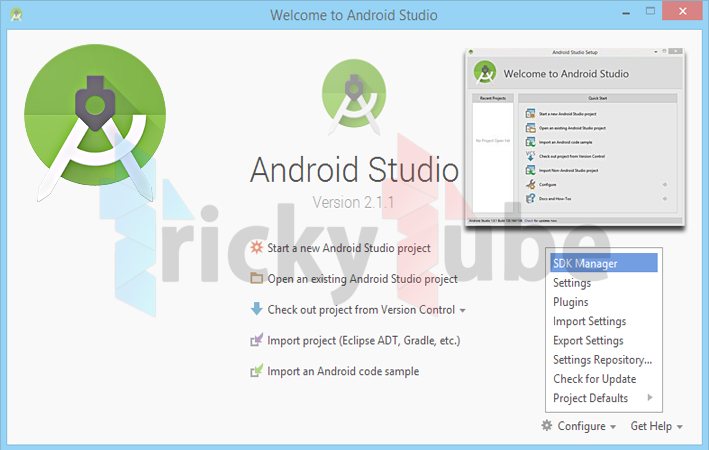709x450 pixels.
Task: Start a new Android Studio project
Action: click(349, 248)
